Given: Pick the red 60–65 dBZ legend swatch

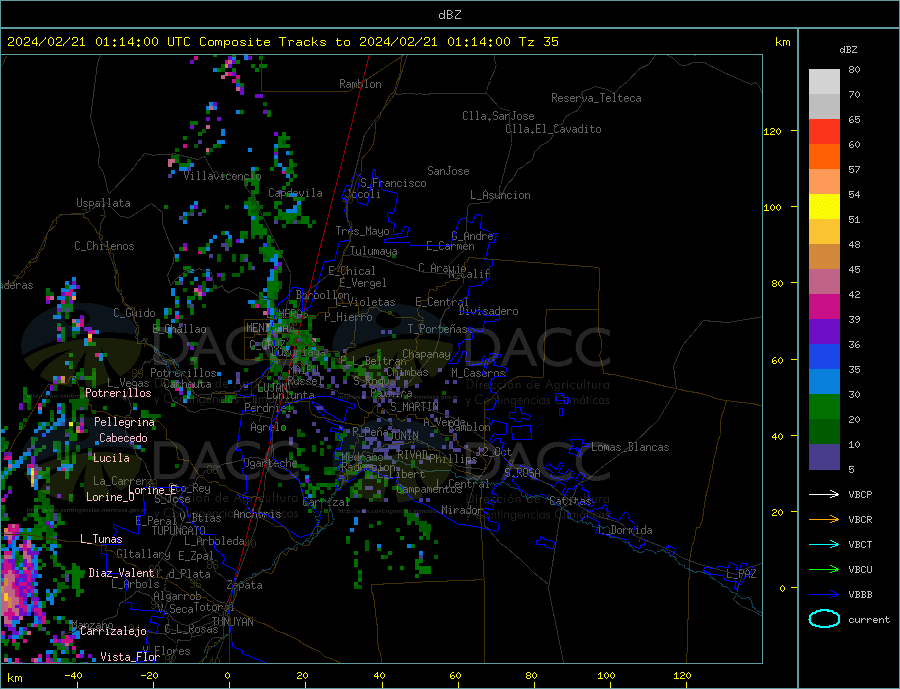Looking at the screenshot, I should click(824, 131).
